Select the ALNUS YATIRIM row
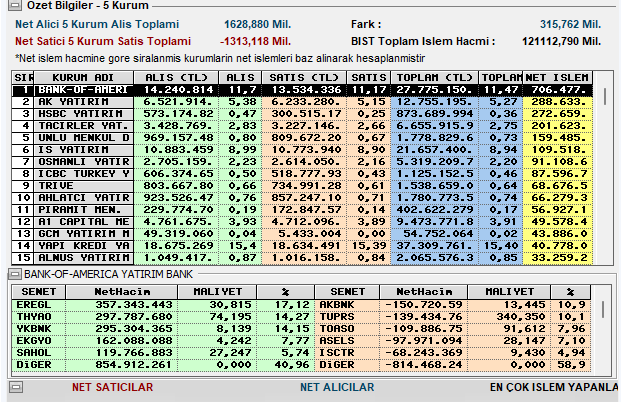This screenshot has width=621, height=402. pos(302,257)
